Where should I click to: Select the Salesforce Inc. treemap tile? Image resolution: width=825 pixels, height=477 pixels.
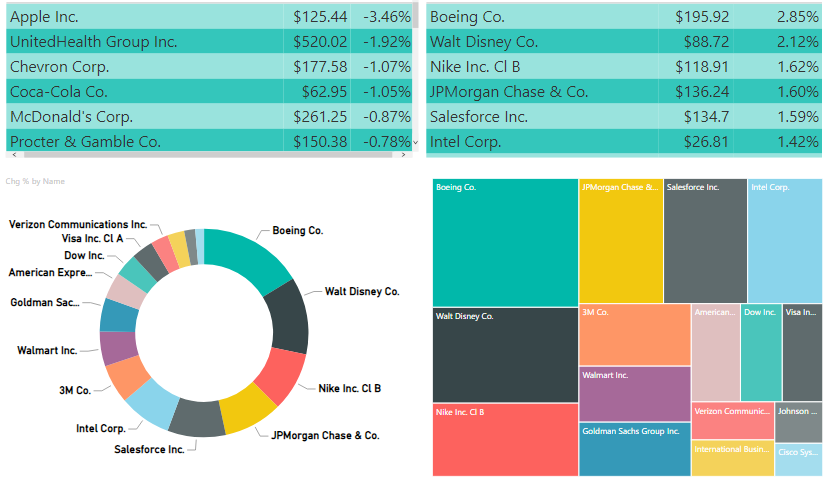(x=705, y=241)
